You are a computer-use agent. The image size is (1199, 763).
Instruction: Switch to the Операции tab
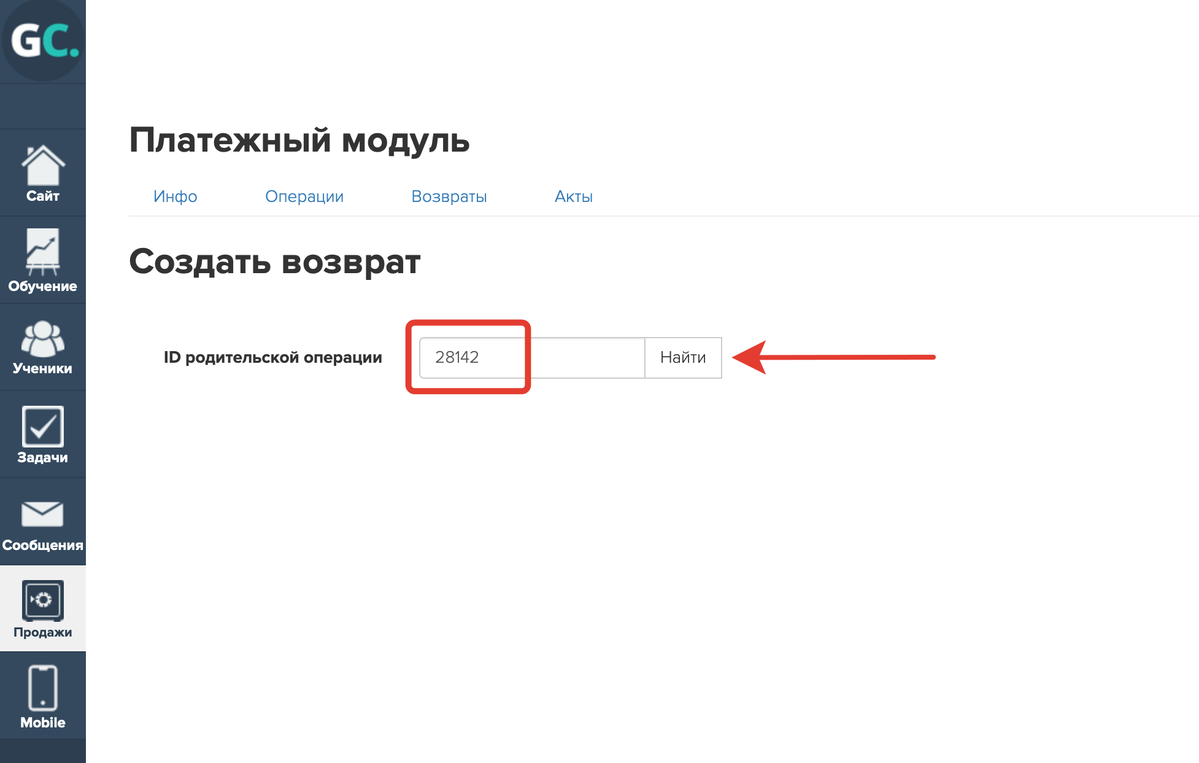[x=304, y=196]
